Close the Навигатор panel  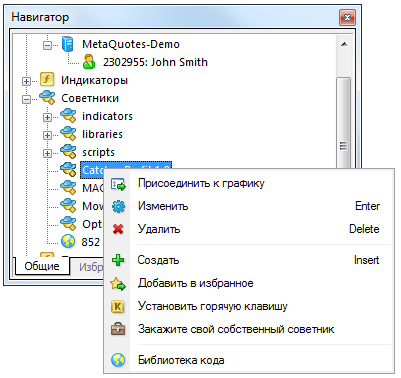347,17
